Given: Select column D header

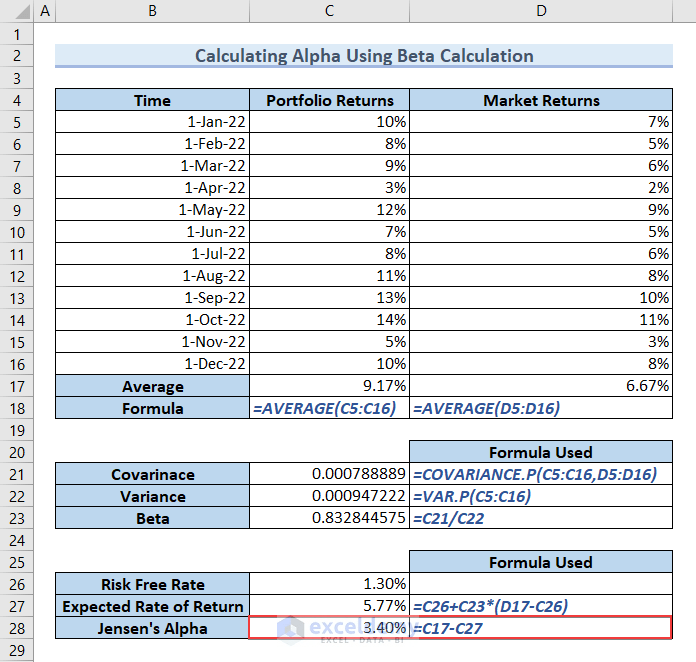Looking at the screenshot, I should [x=541, y=11].
